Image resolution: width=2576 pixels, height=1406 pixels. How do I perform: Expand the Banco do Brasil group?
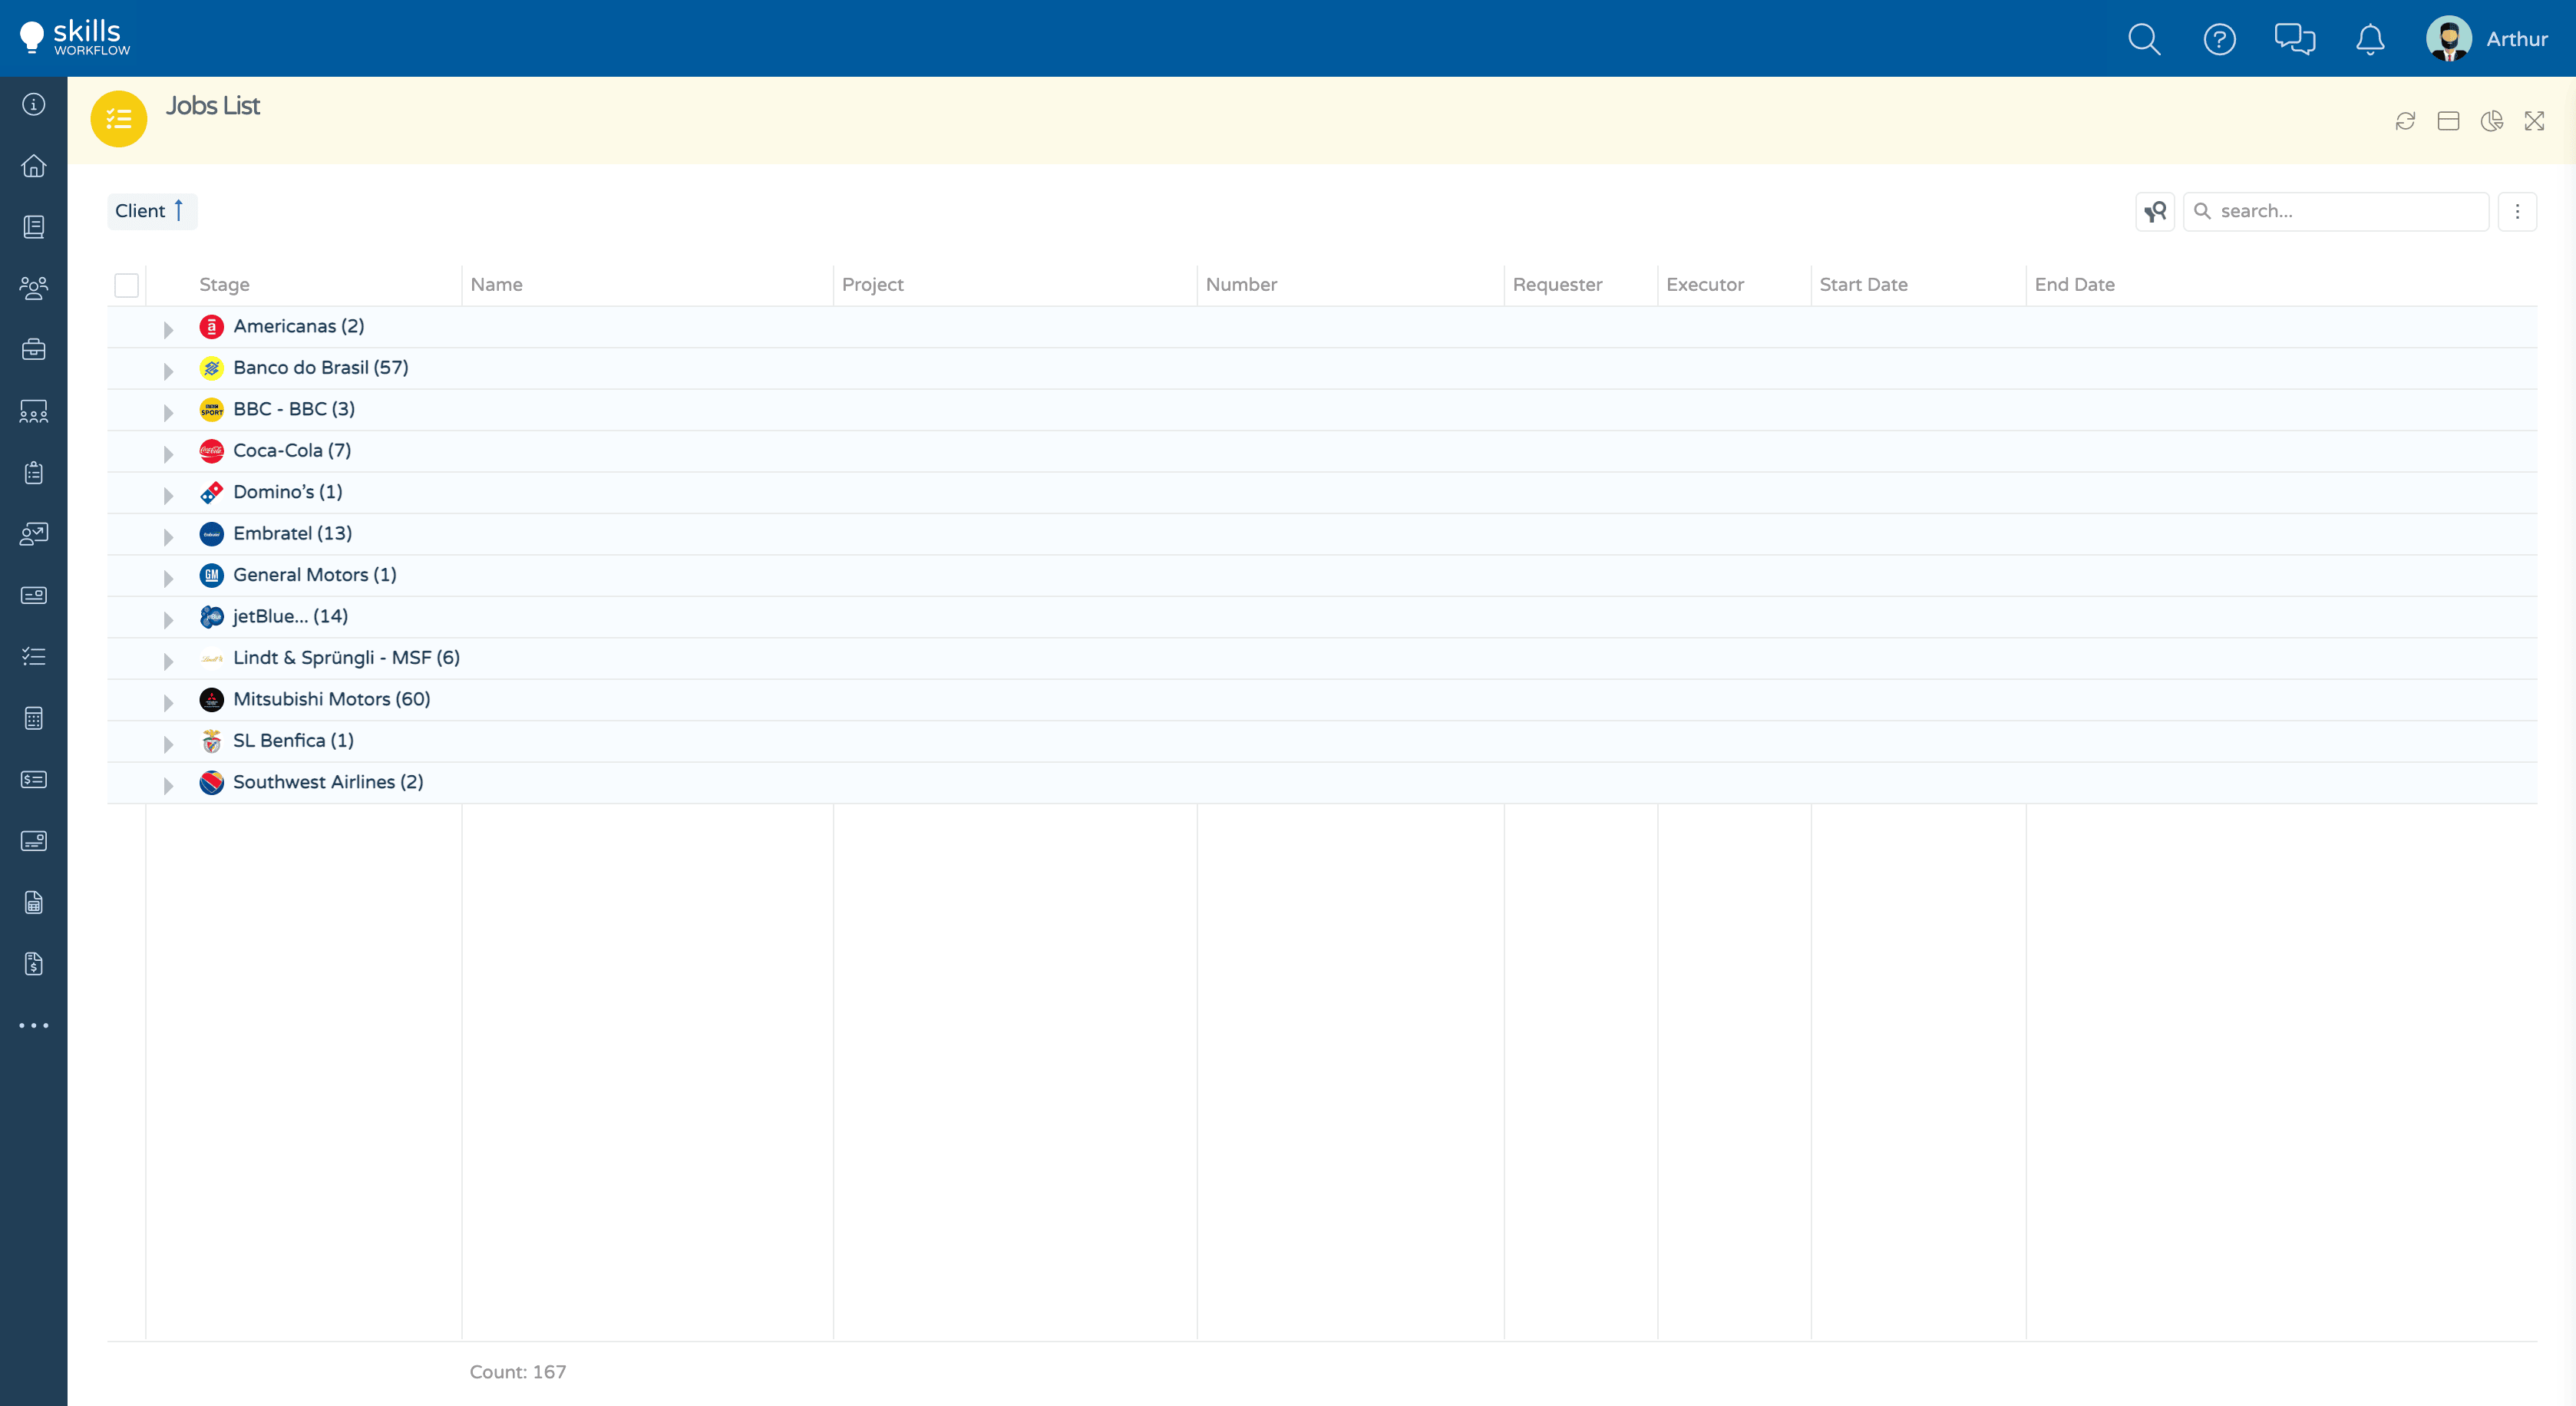point(168,370)
